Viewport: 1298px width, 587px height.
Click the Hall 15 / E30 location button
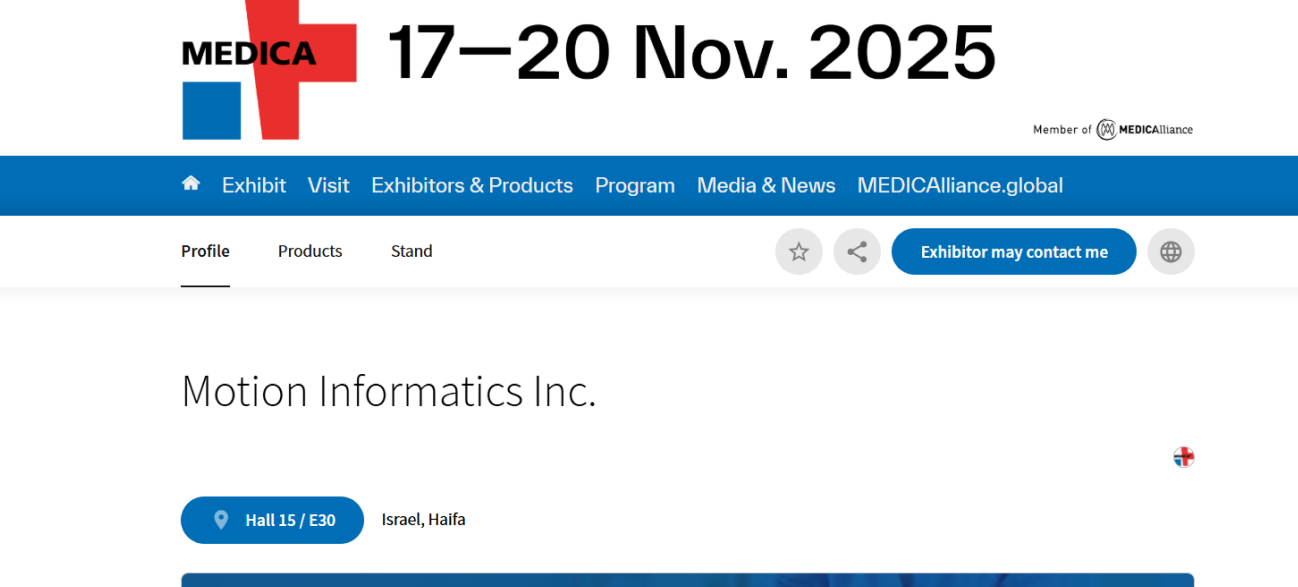(x=272, y=520)
